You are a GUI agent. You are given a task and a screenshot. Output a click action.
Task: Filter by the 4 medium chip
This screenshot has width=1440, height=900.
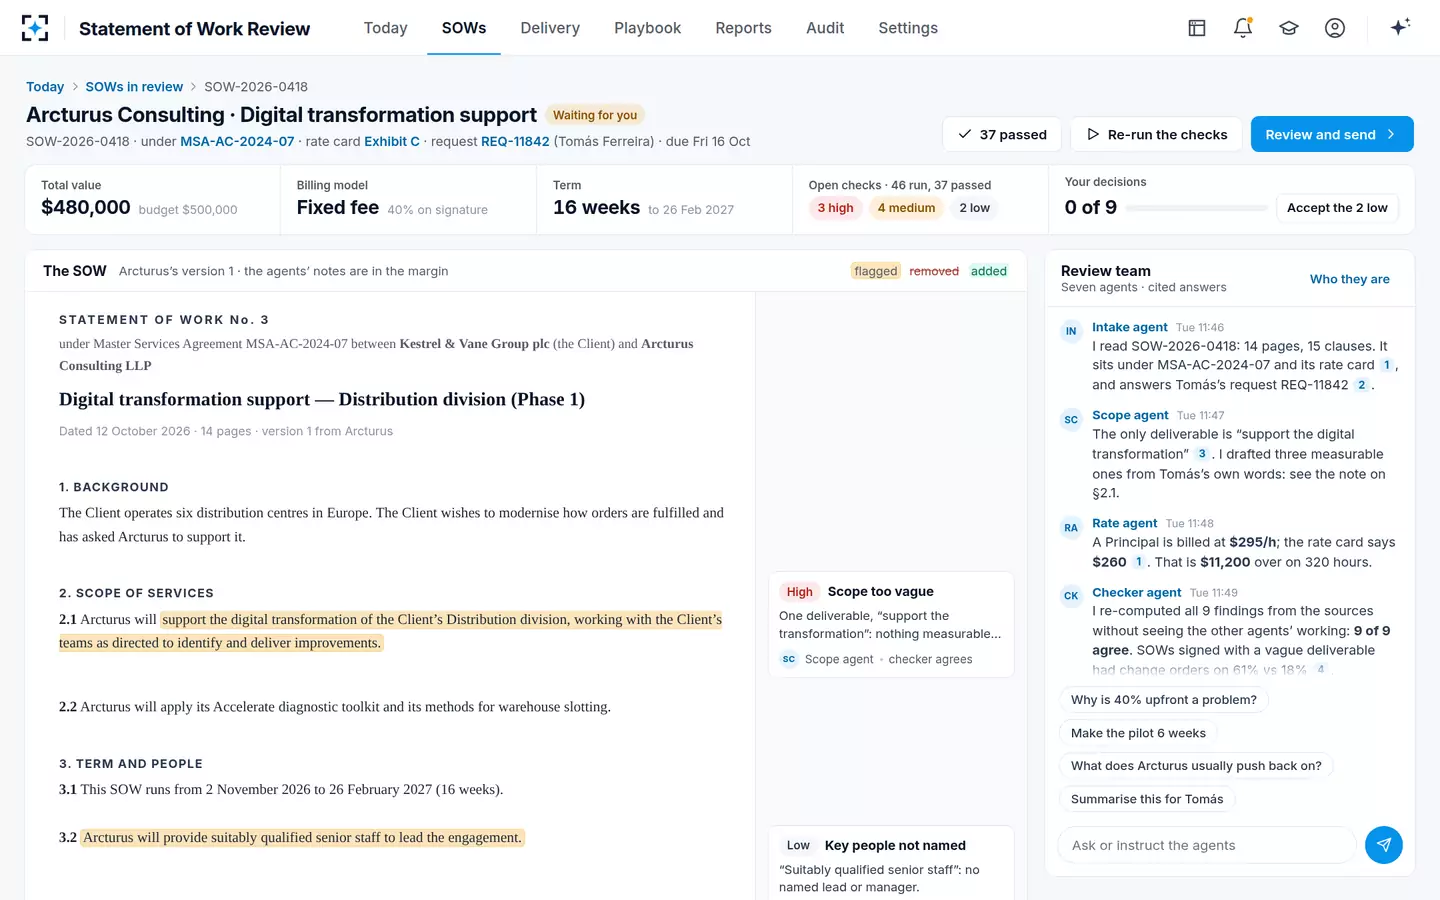pos(906,208)
